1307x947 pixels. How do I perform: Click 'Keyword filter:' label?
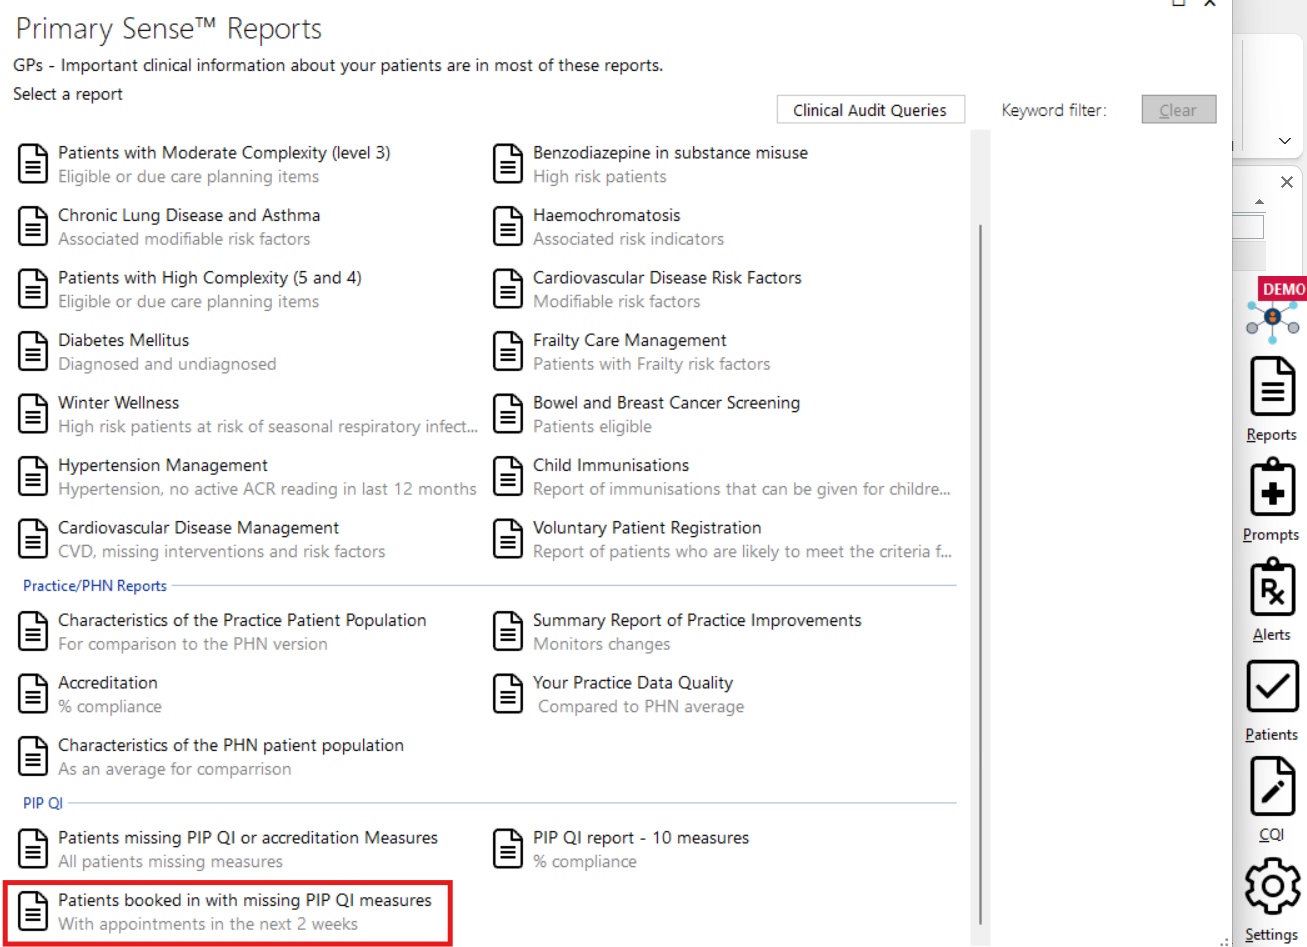1054,110
